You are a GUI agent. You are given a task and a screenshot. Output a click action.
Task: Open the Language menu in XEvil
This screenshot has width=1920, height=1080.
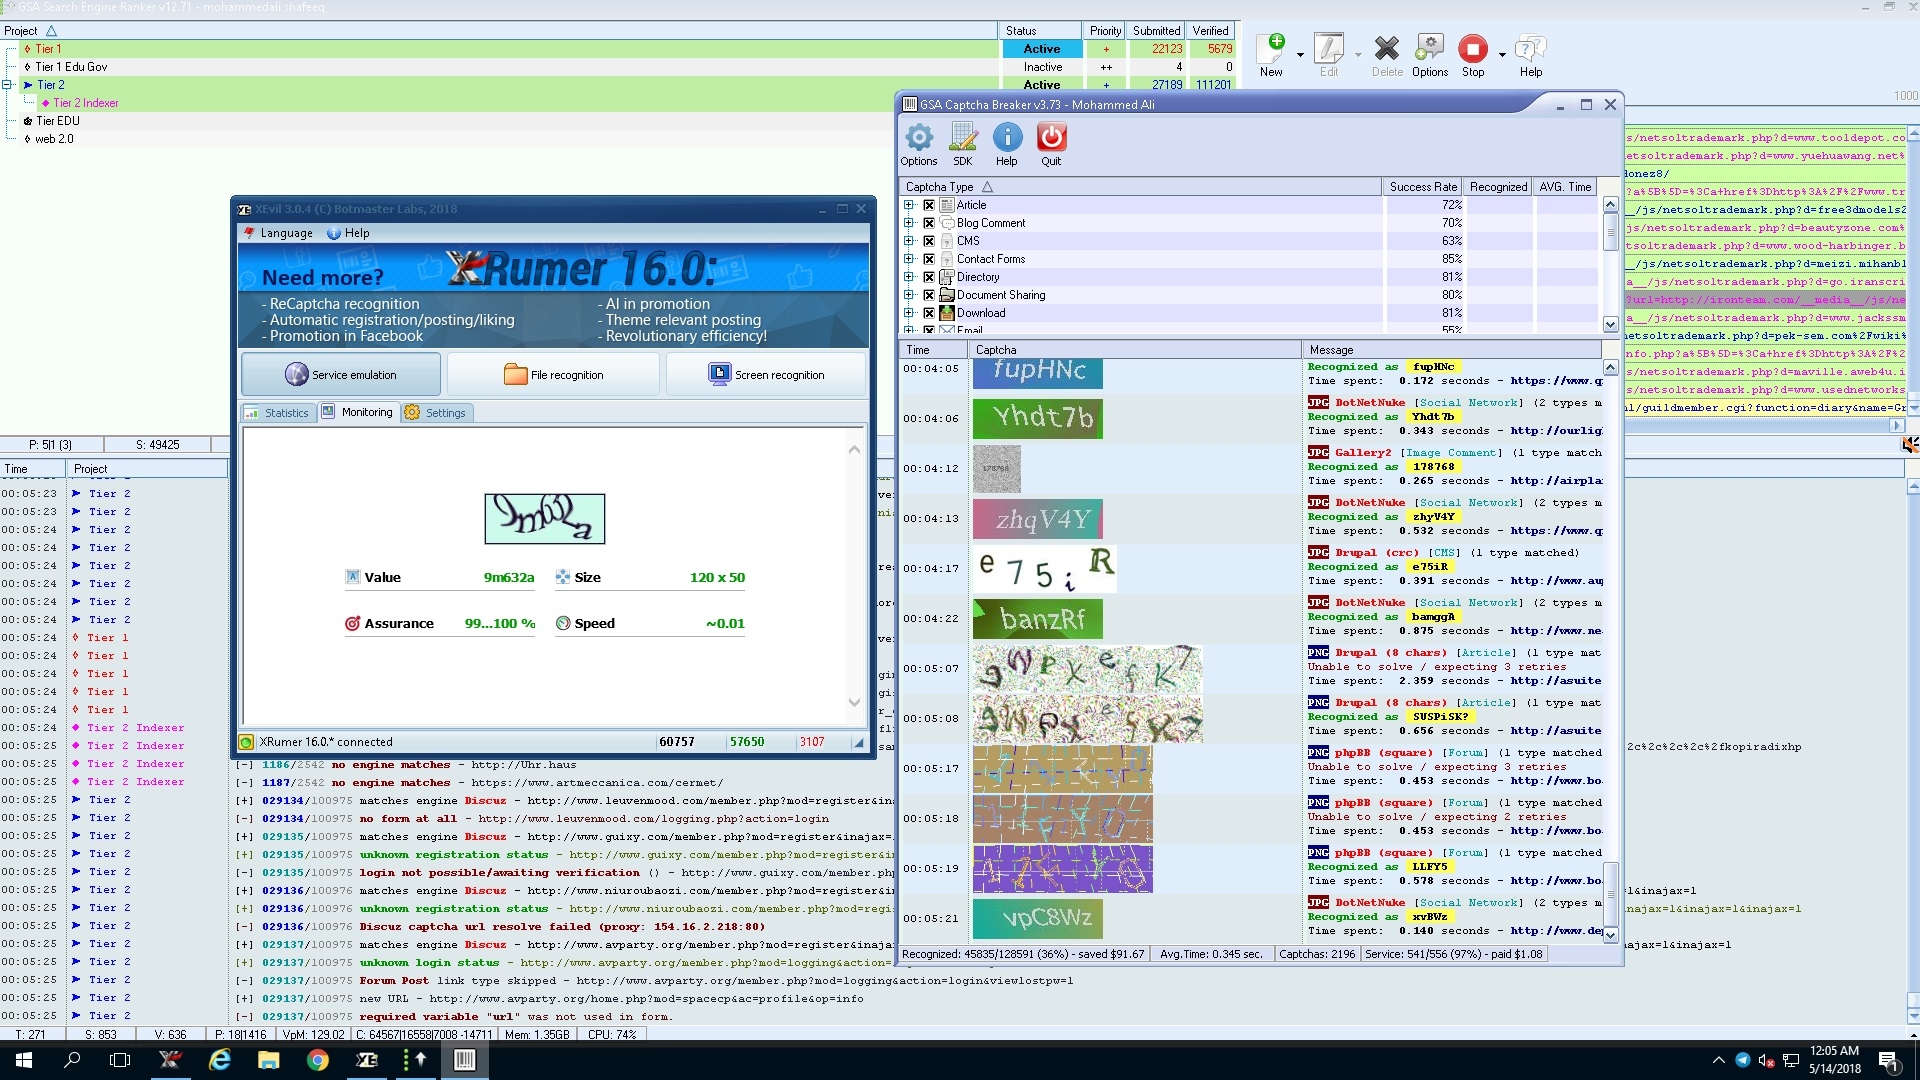pos(278,233)
